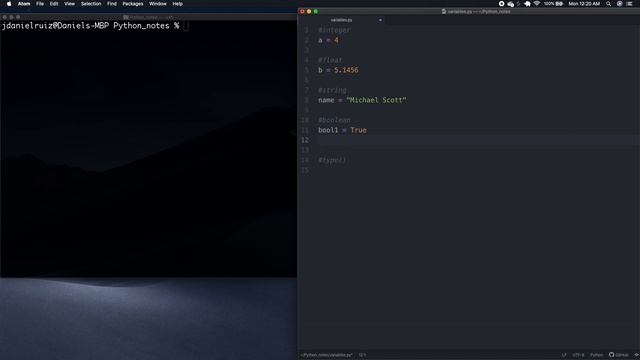Click the value 4 on line 2
Image resolution: width=640 pixels, height=360 pixels.
pyautogui.click(x=336, y=40)
